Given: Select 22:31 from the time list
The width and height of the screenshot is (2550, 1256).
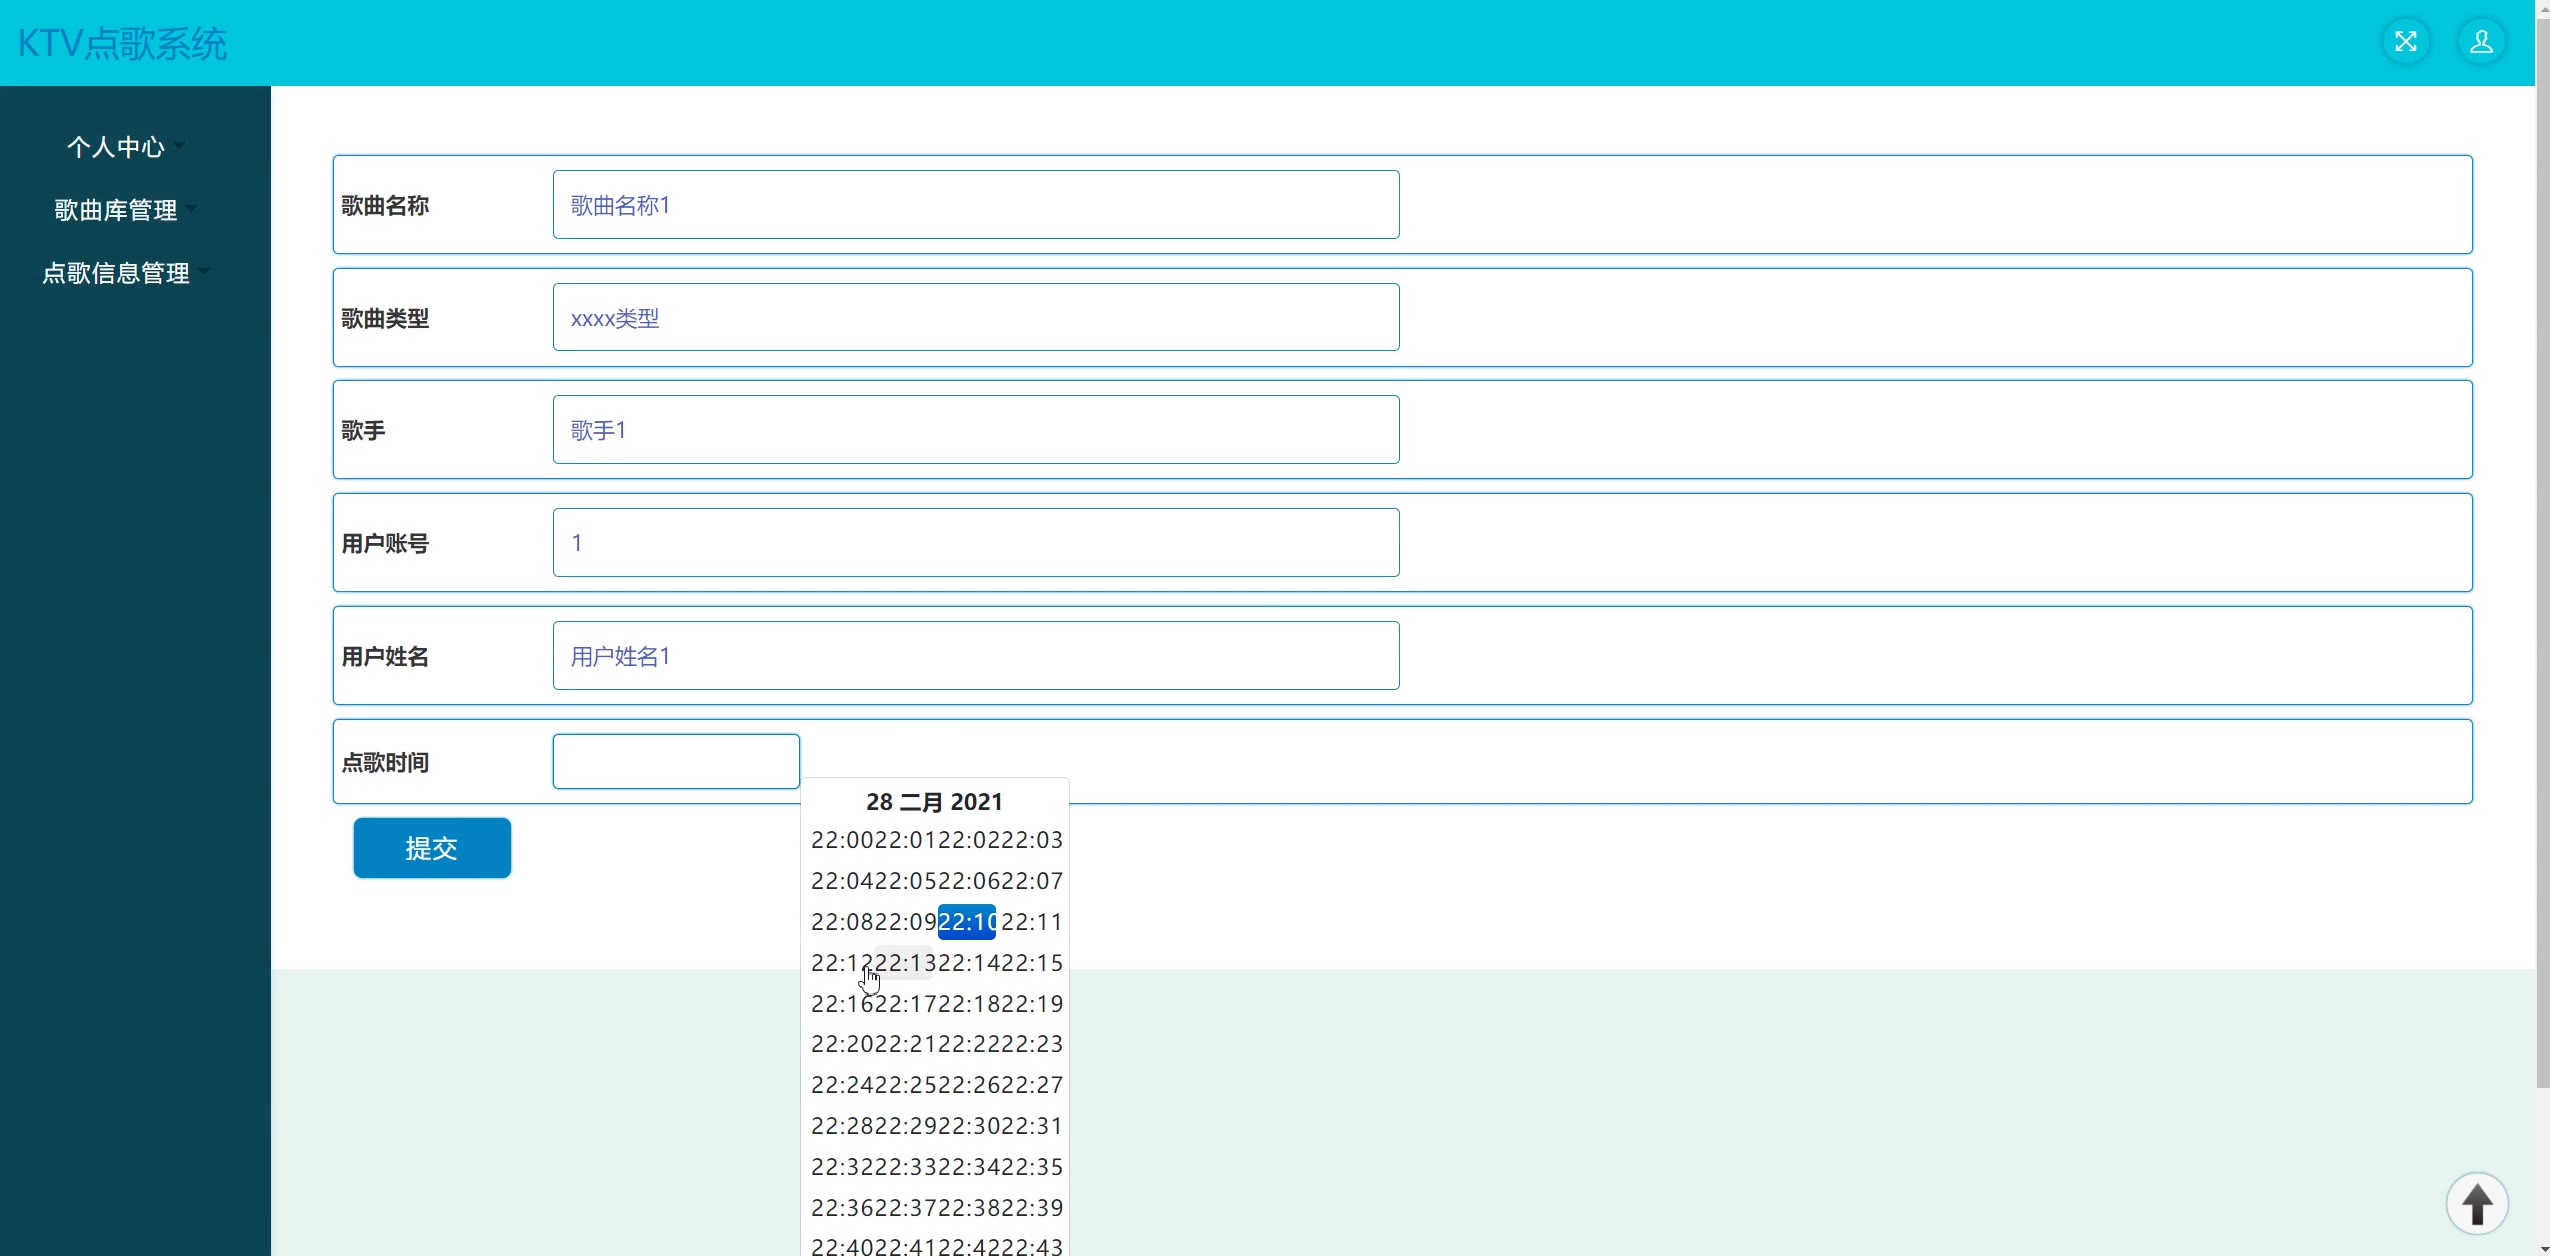Looking at the screenshot, I should coord(1031,1126).
